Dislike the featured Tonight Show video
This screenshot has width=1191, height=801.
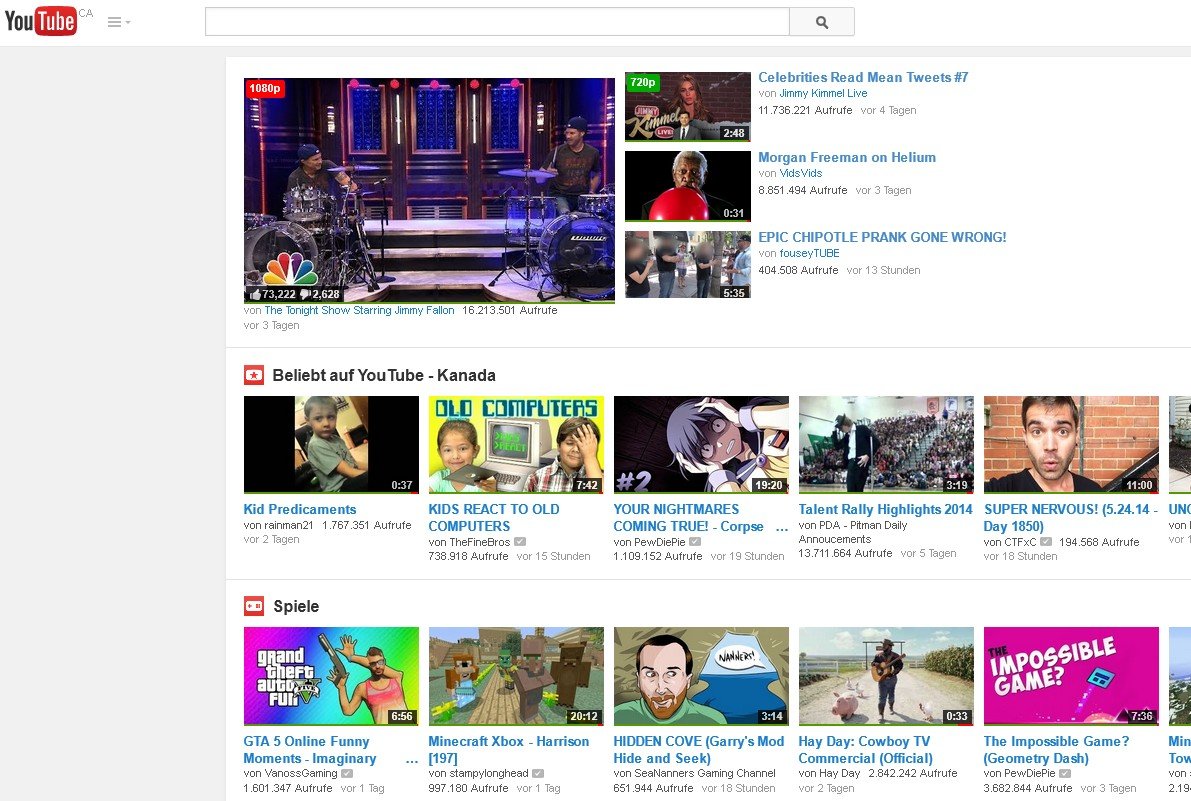(305, 293)
